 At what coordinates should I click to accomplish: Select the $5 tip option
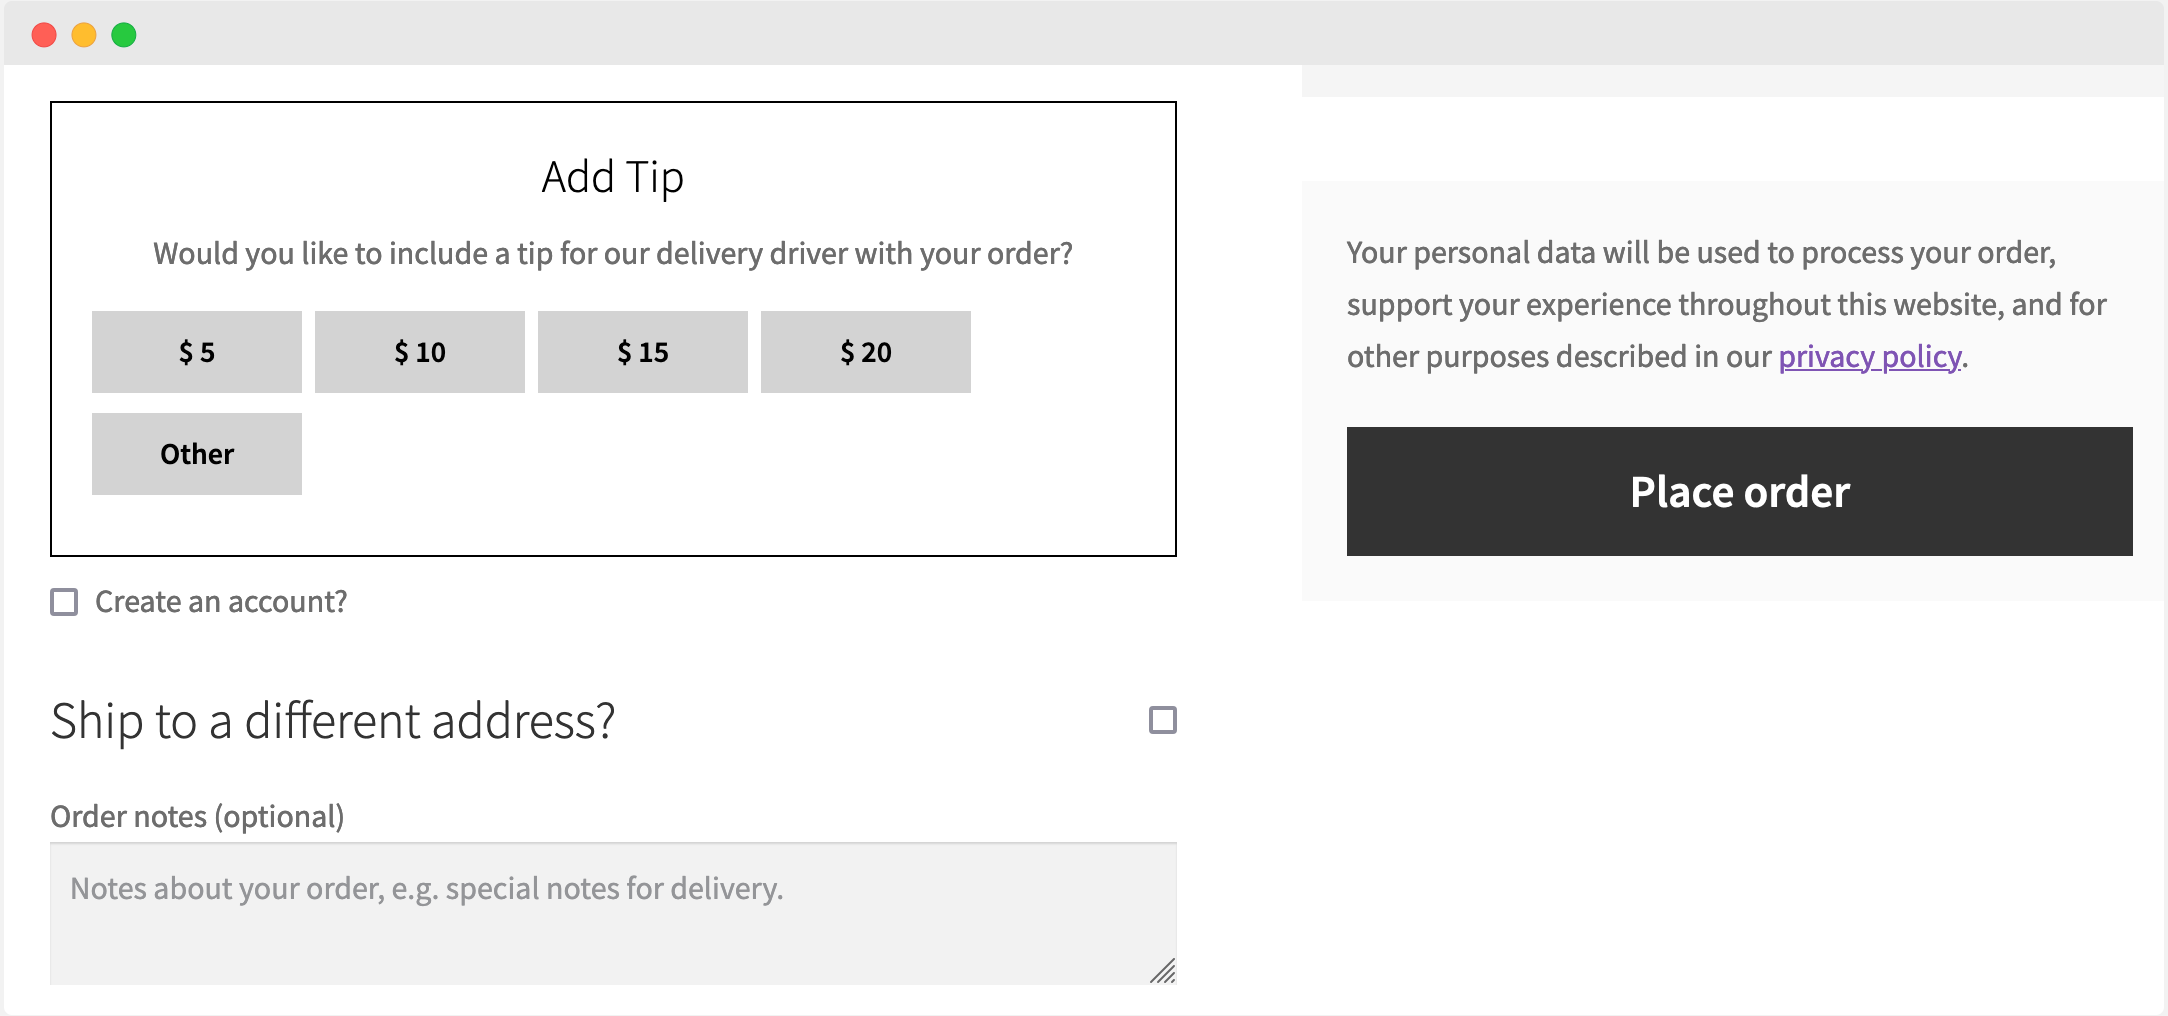coord(196,352)
